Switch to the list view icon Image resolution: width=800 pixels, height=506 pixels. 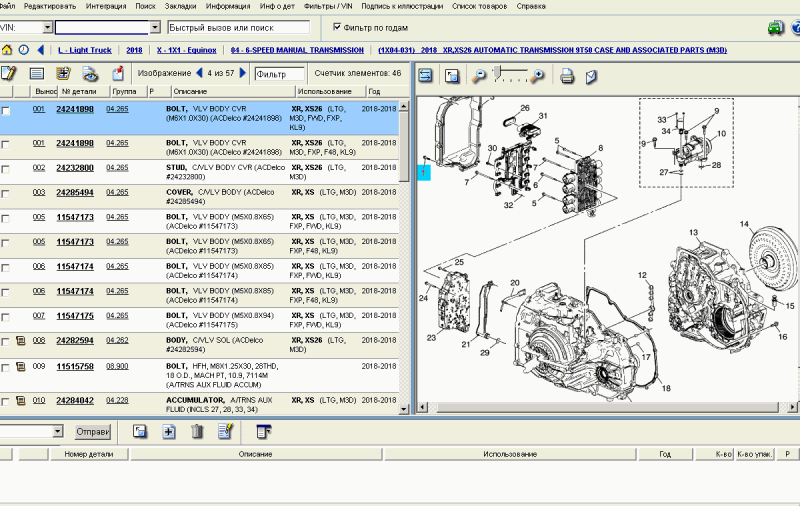click(37, 74)
